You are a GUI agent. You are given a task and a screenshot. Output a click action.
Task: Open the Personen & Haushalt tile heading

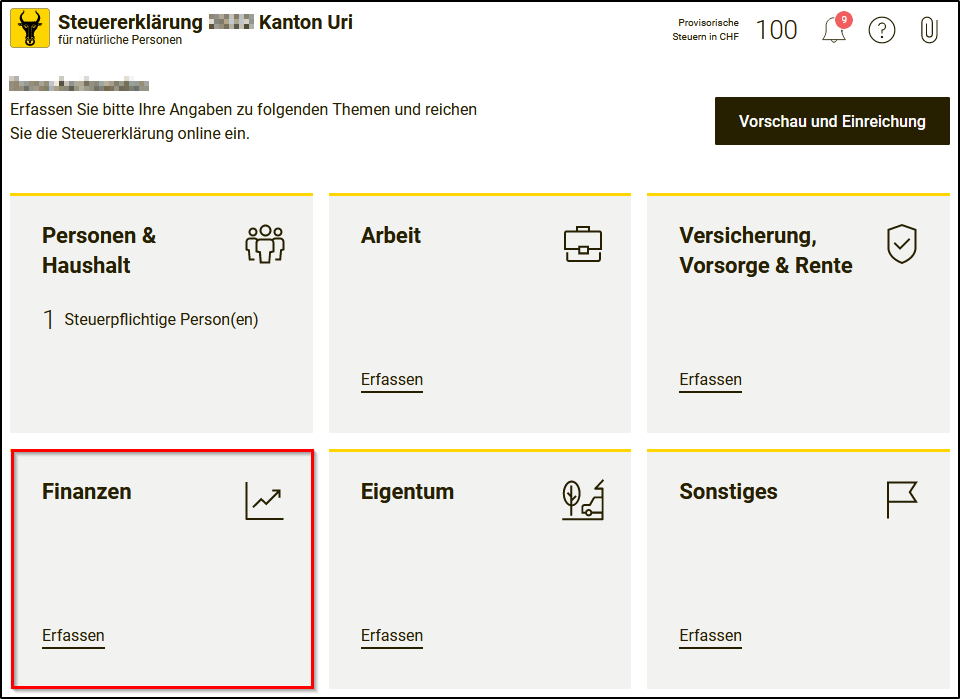point(99,250)
